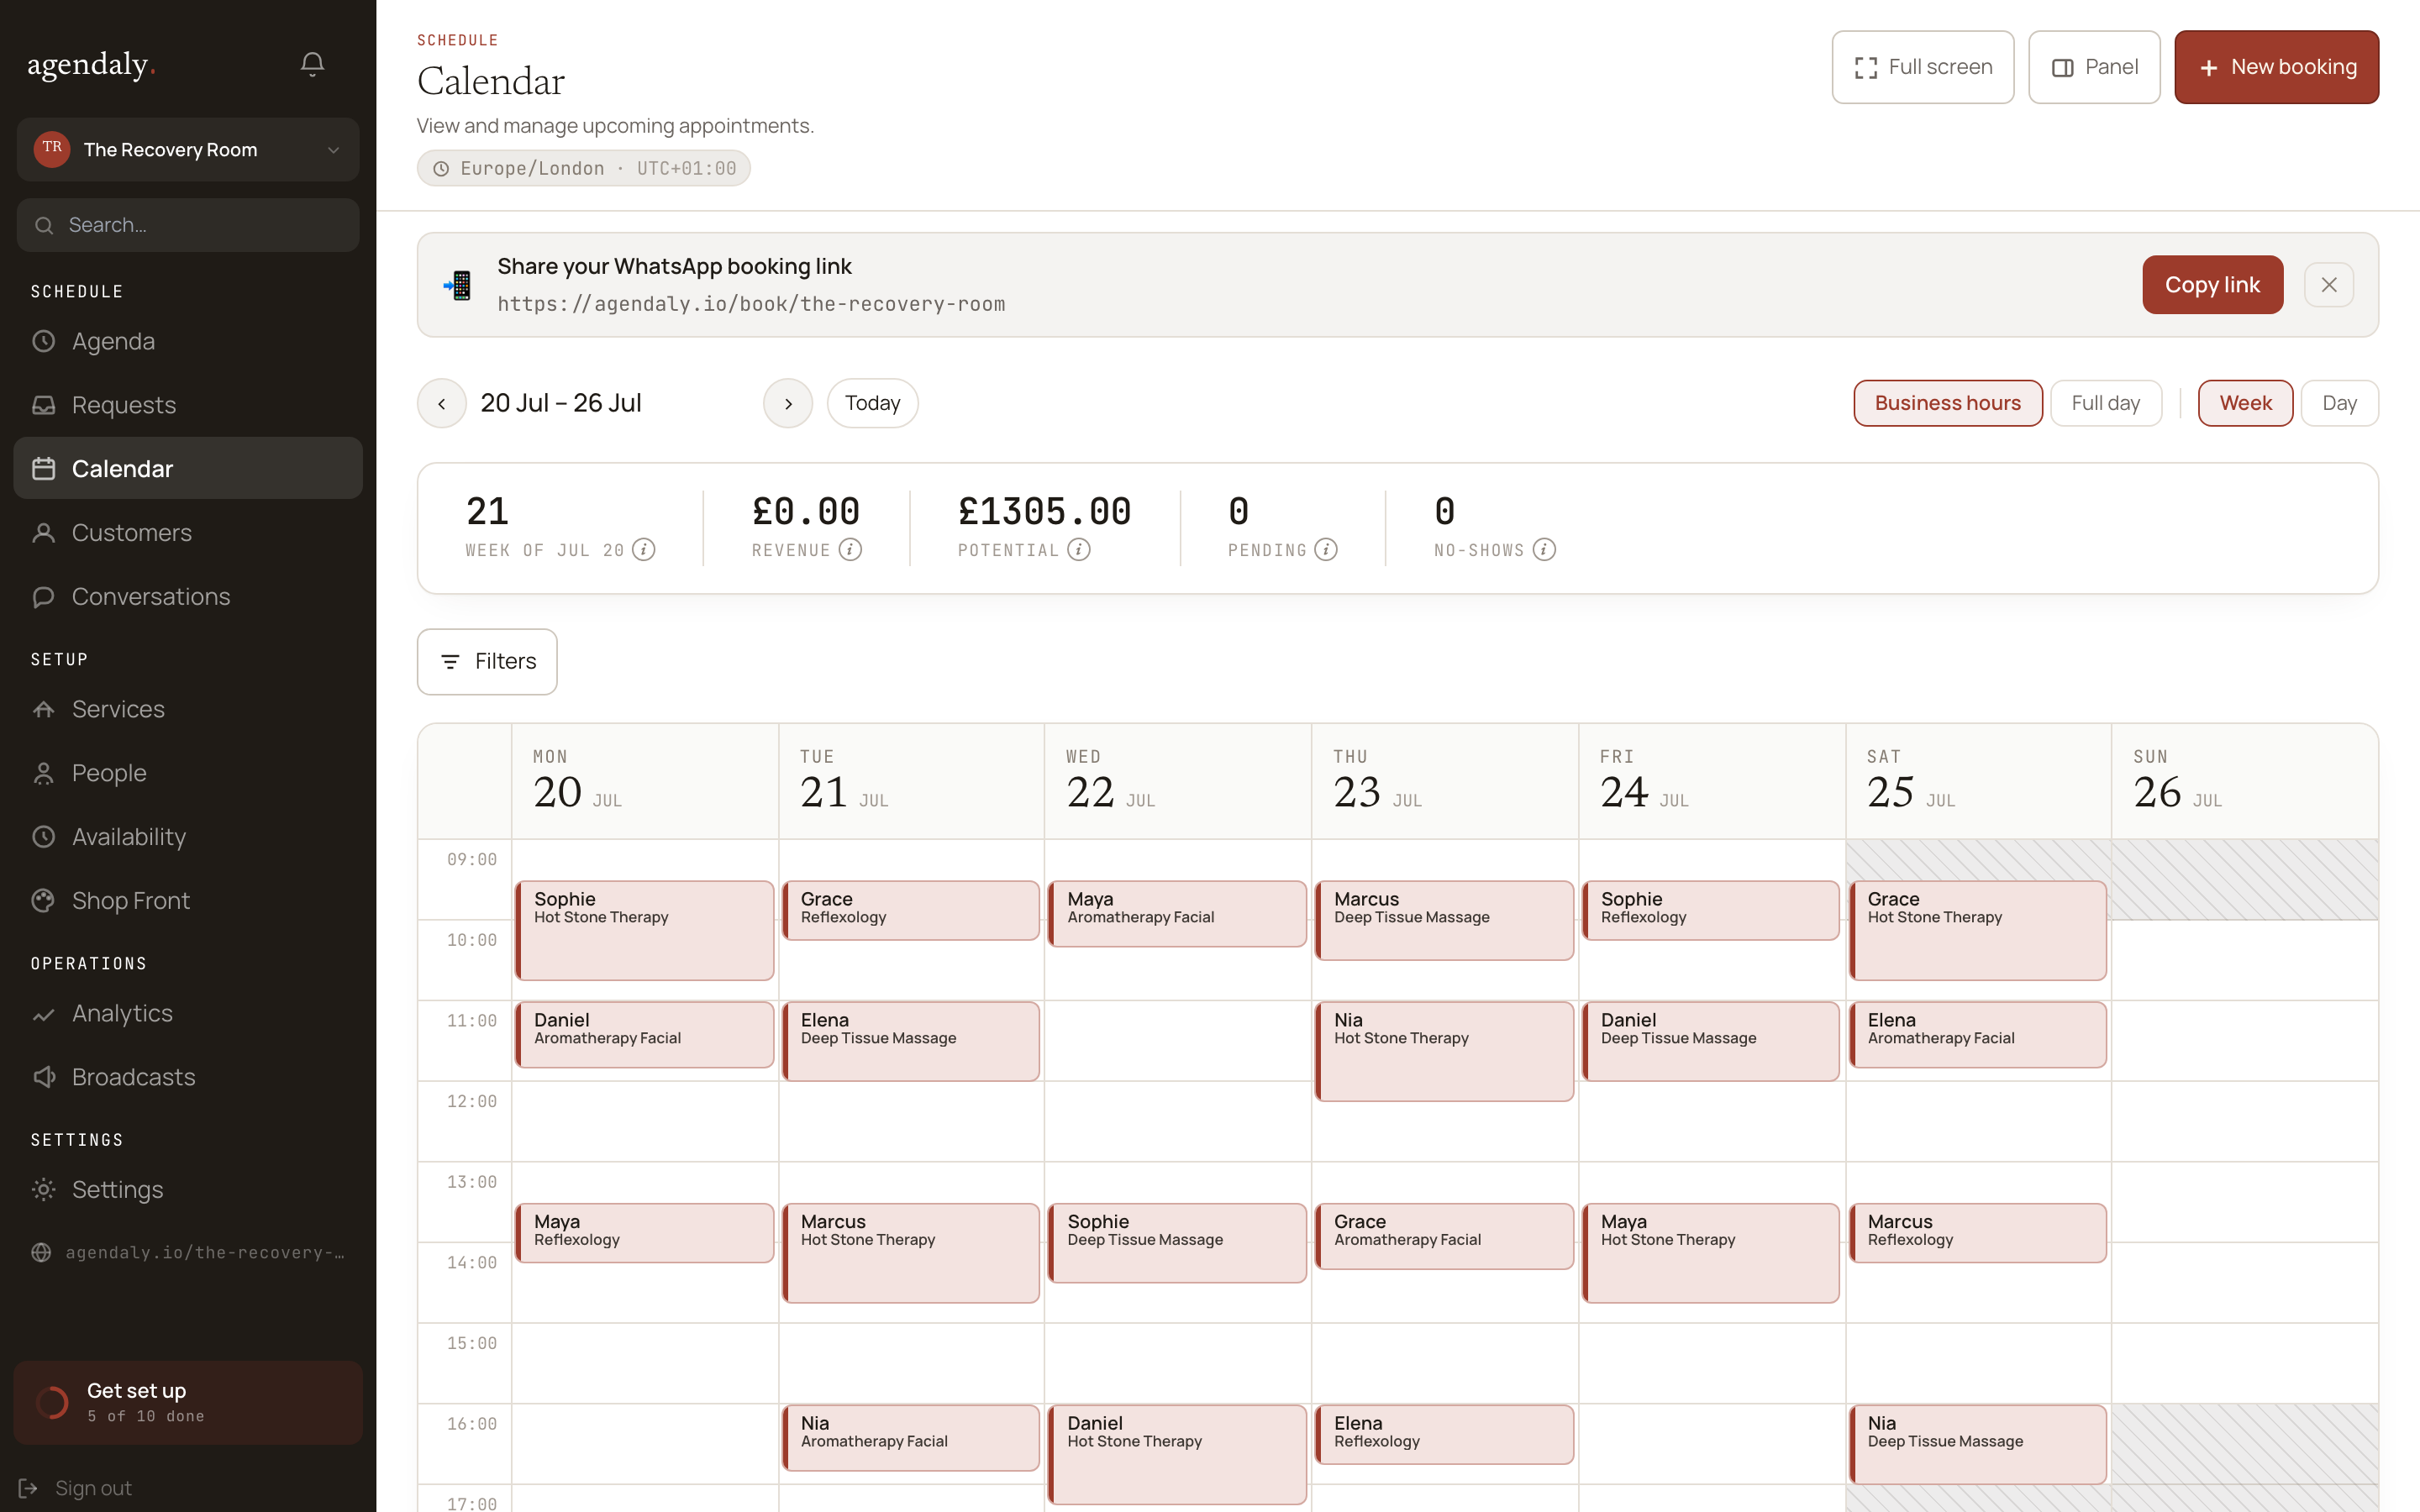The image size is (2420, 1512).
Task: Go to the next week arrow
Action: click(788, 403)
